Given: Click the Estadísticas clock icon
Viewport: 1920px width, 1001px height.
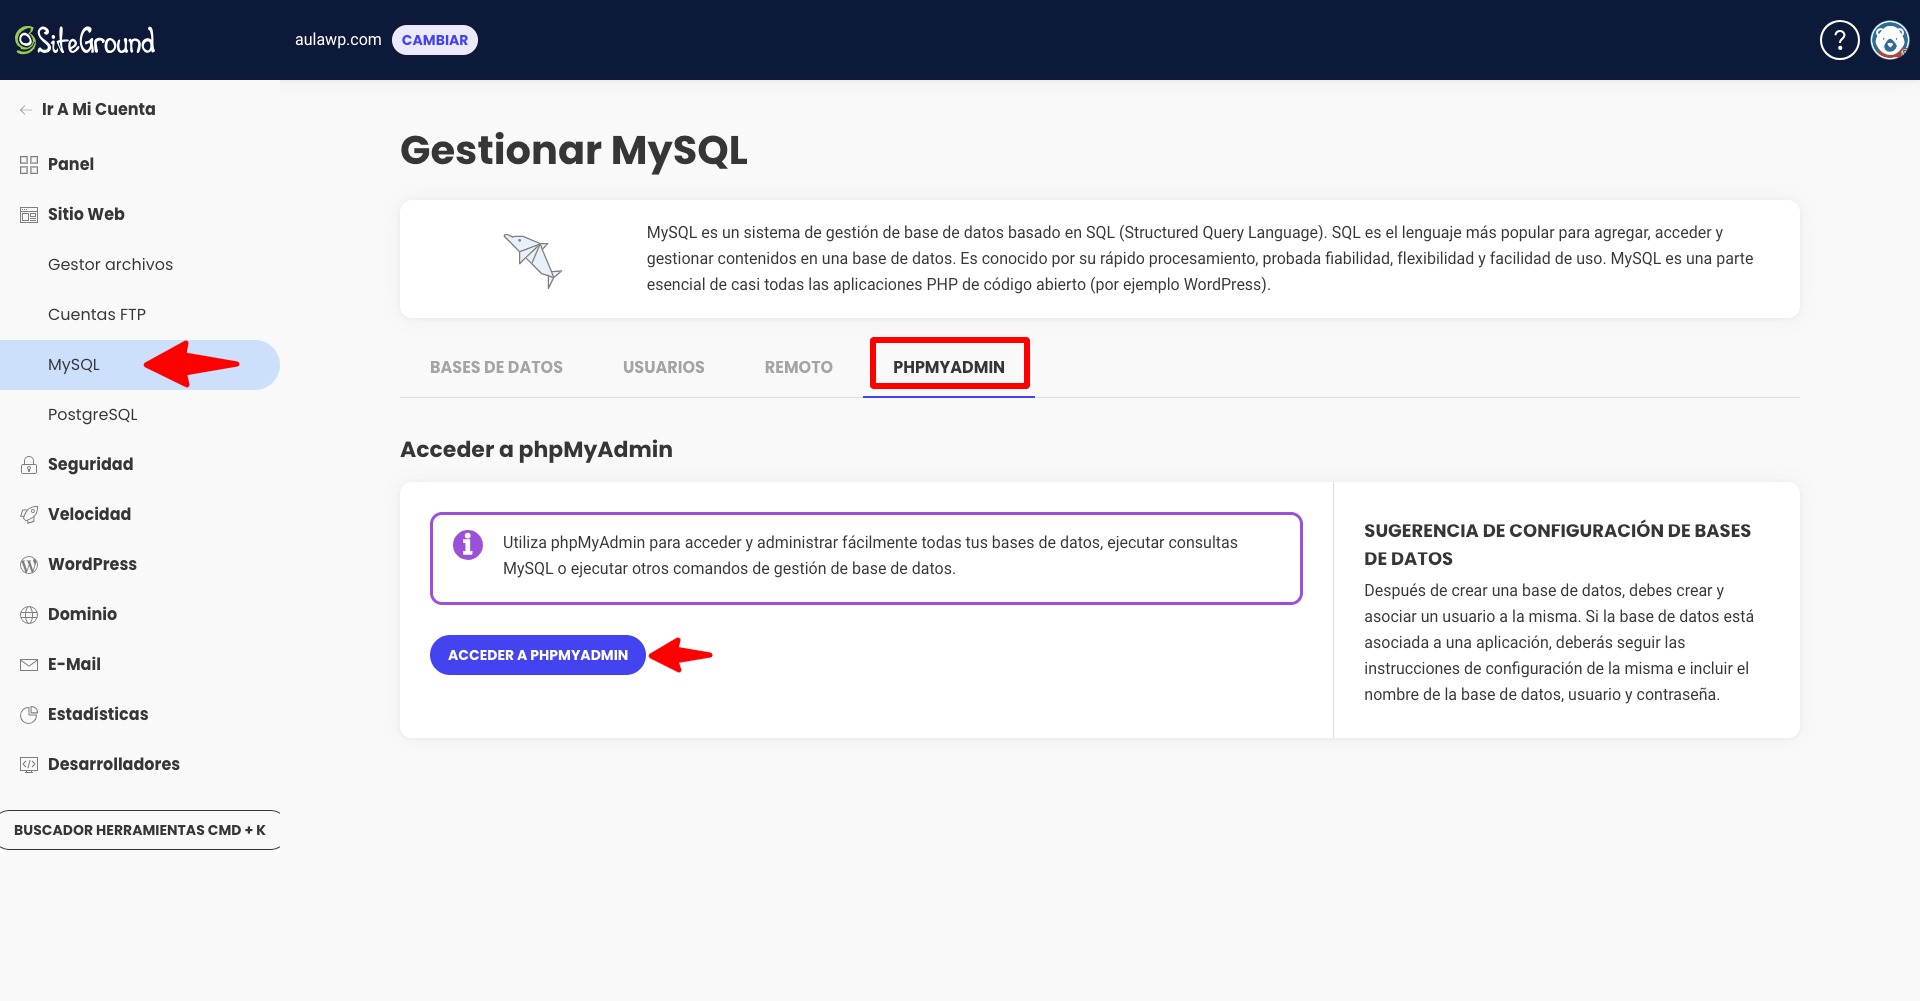Looking at the screenshot, I should pyautogui.click(x=27, y=714).
